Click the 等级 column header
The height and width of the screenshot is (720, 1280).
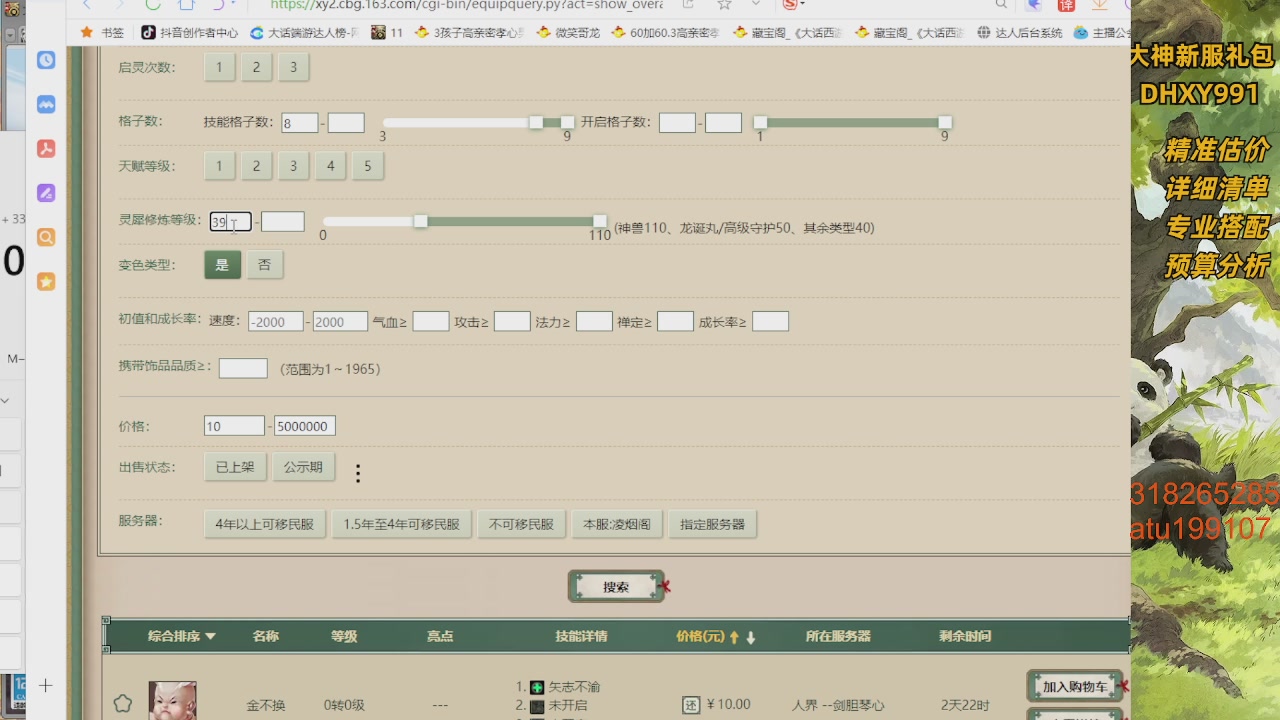tap(344, 636)
